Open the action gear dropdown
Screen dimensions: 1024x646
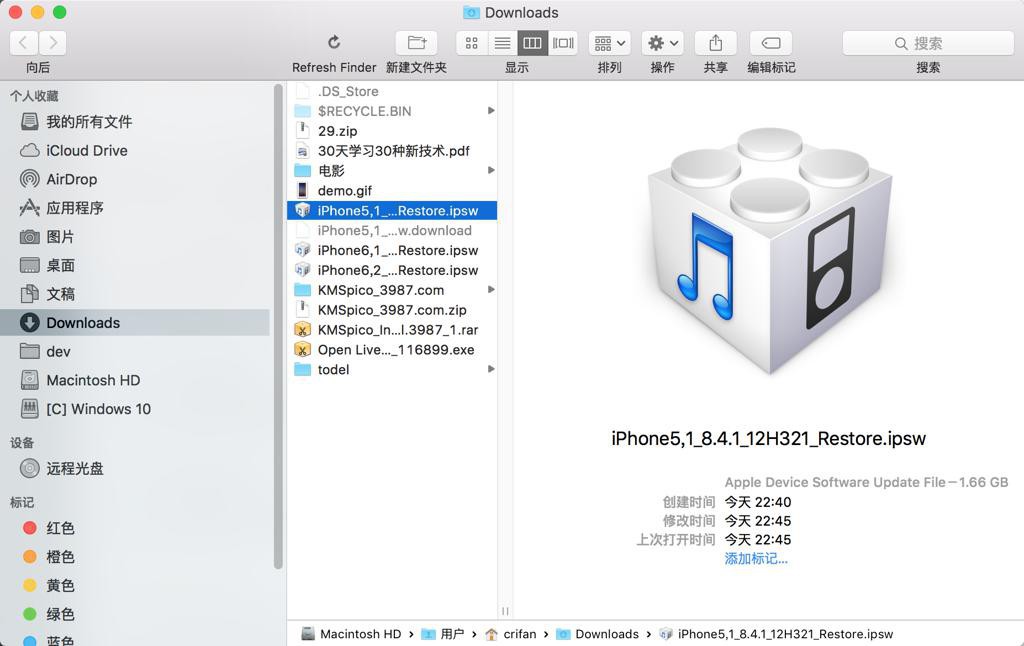[x=662, y=43]
